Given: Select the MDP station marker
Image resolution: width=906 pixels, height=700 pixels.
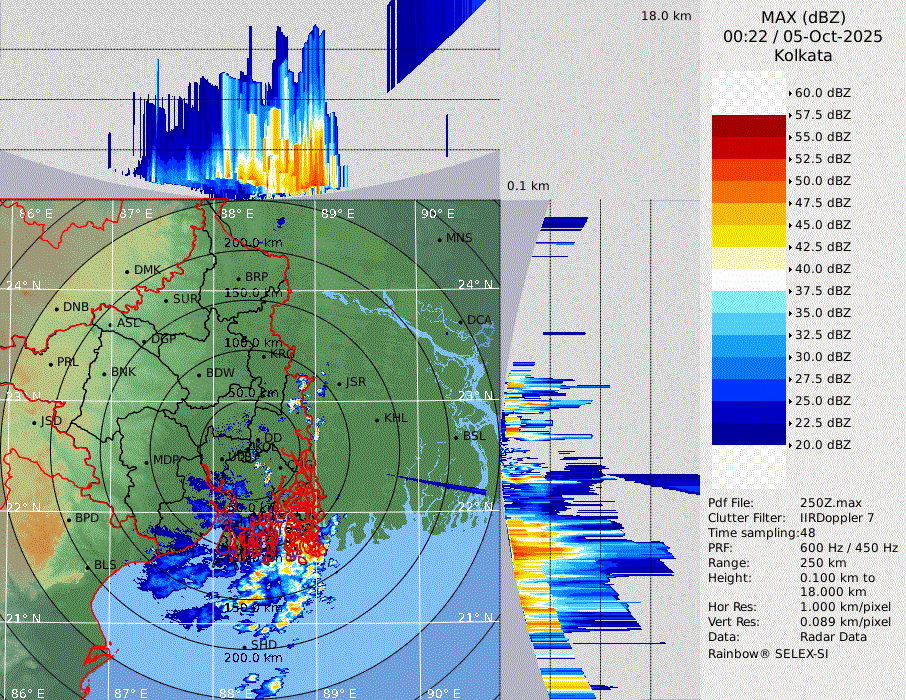Looking at the screenshot, I should pyautogui.click(x=146, y=461).
